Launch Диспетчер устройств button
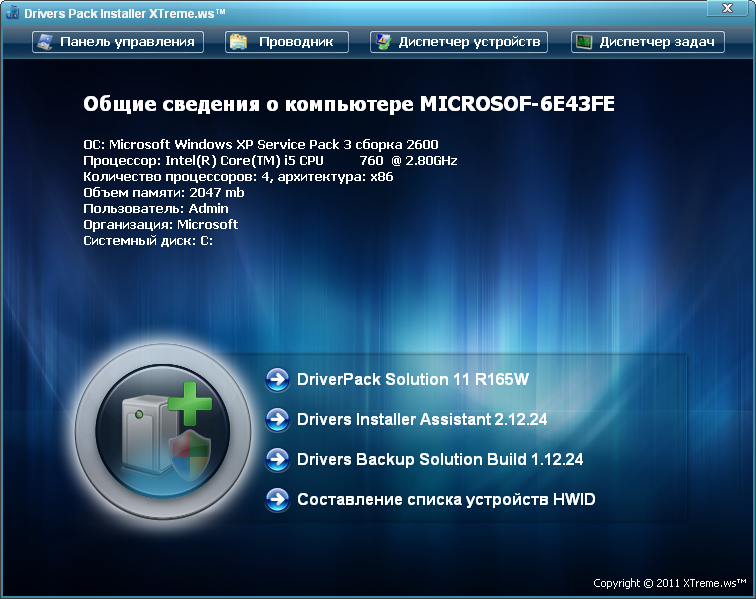Screen dimensions: 756x599 tap(459, 42)
